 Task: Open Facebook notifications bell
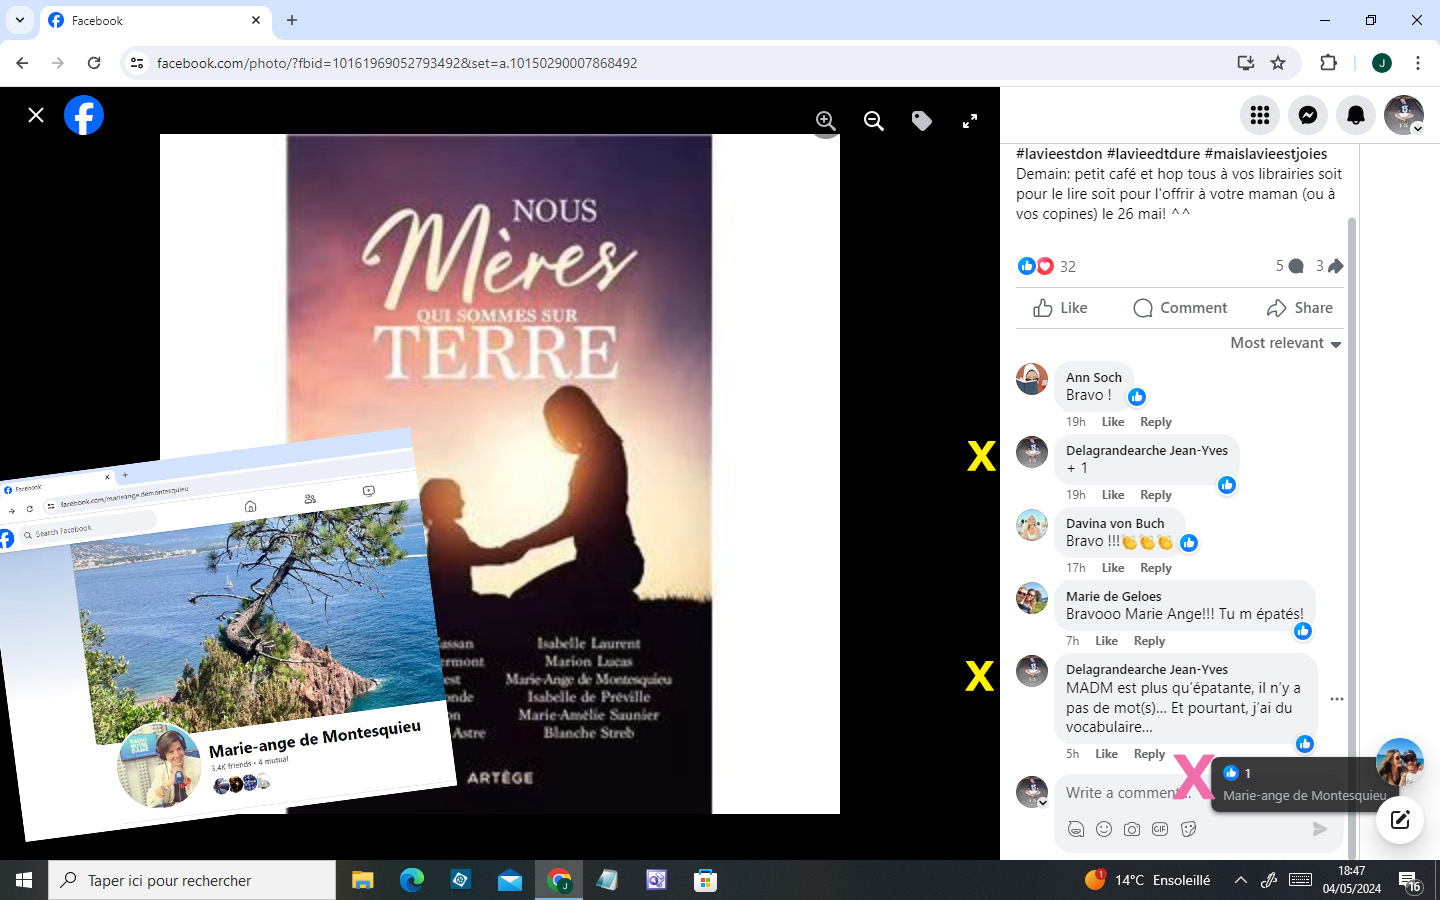pos(1356,115)
